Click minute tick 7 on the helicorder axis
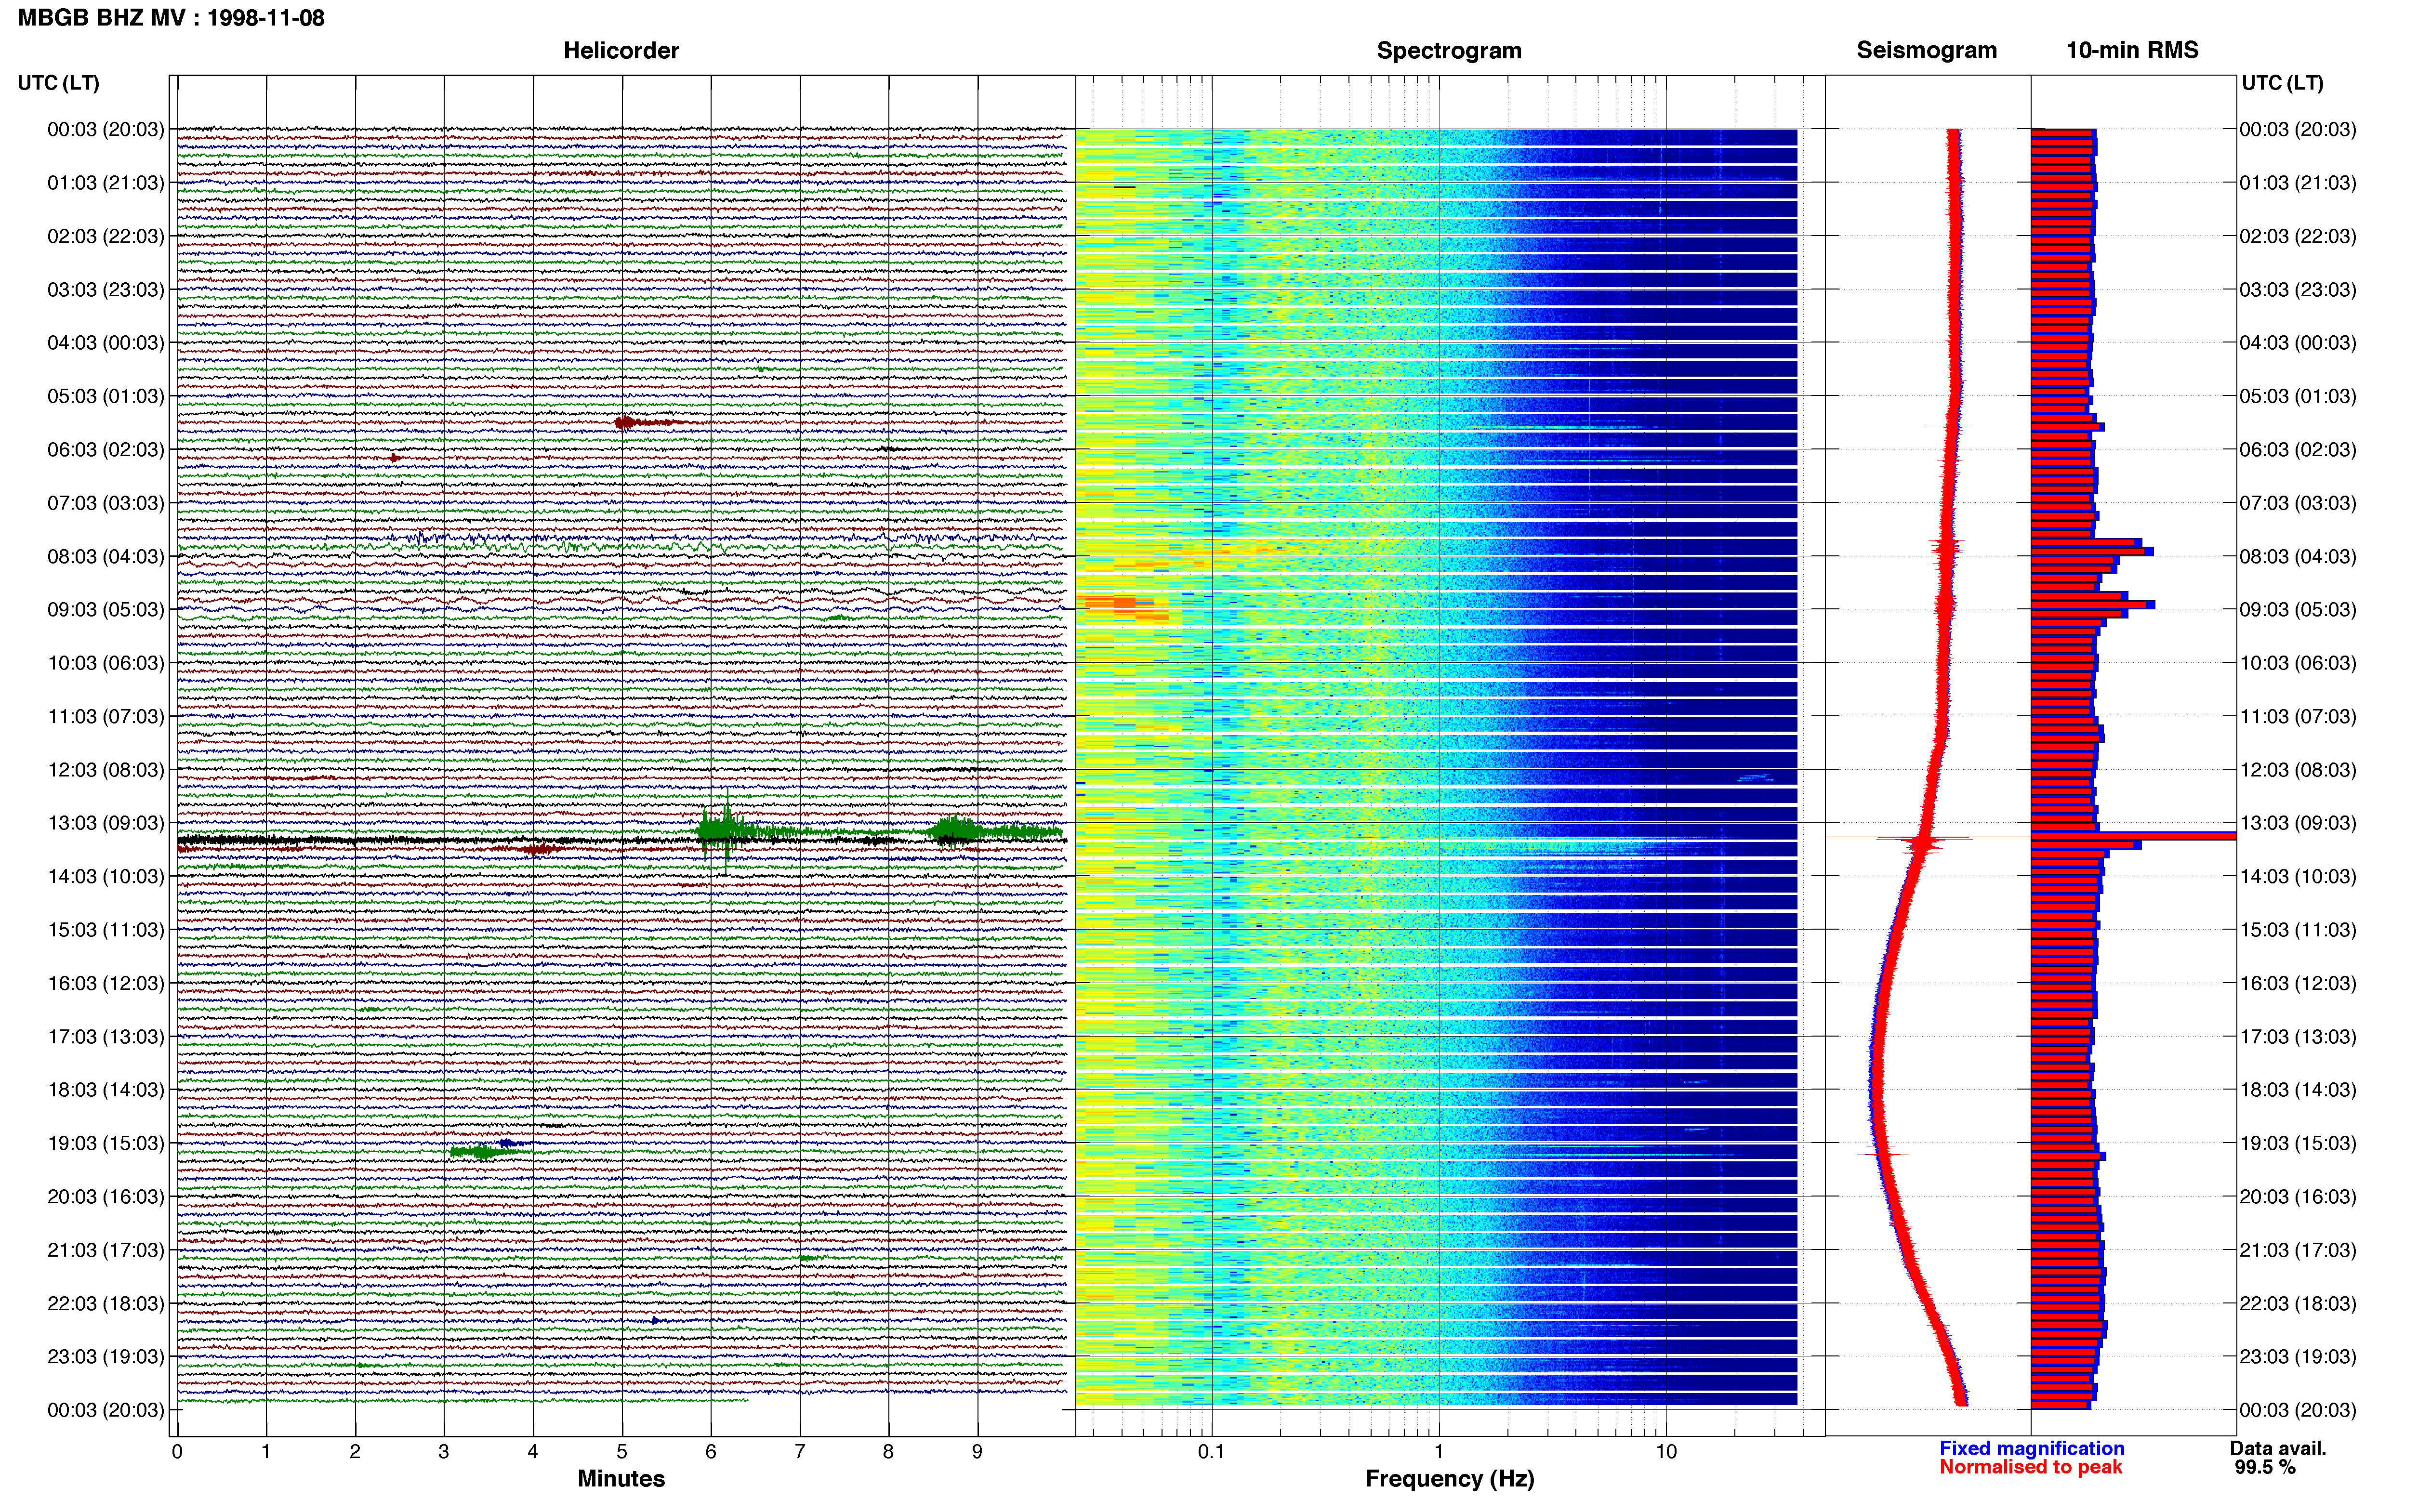The image size is (2418, 1512). point(800,1451)
